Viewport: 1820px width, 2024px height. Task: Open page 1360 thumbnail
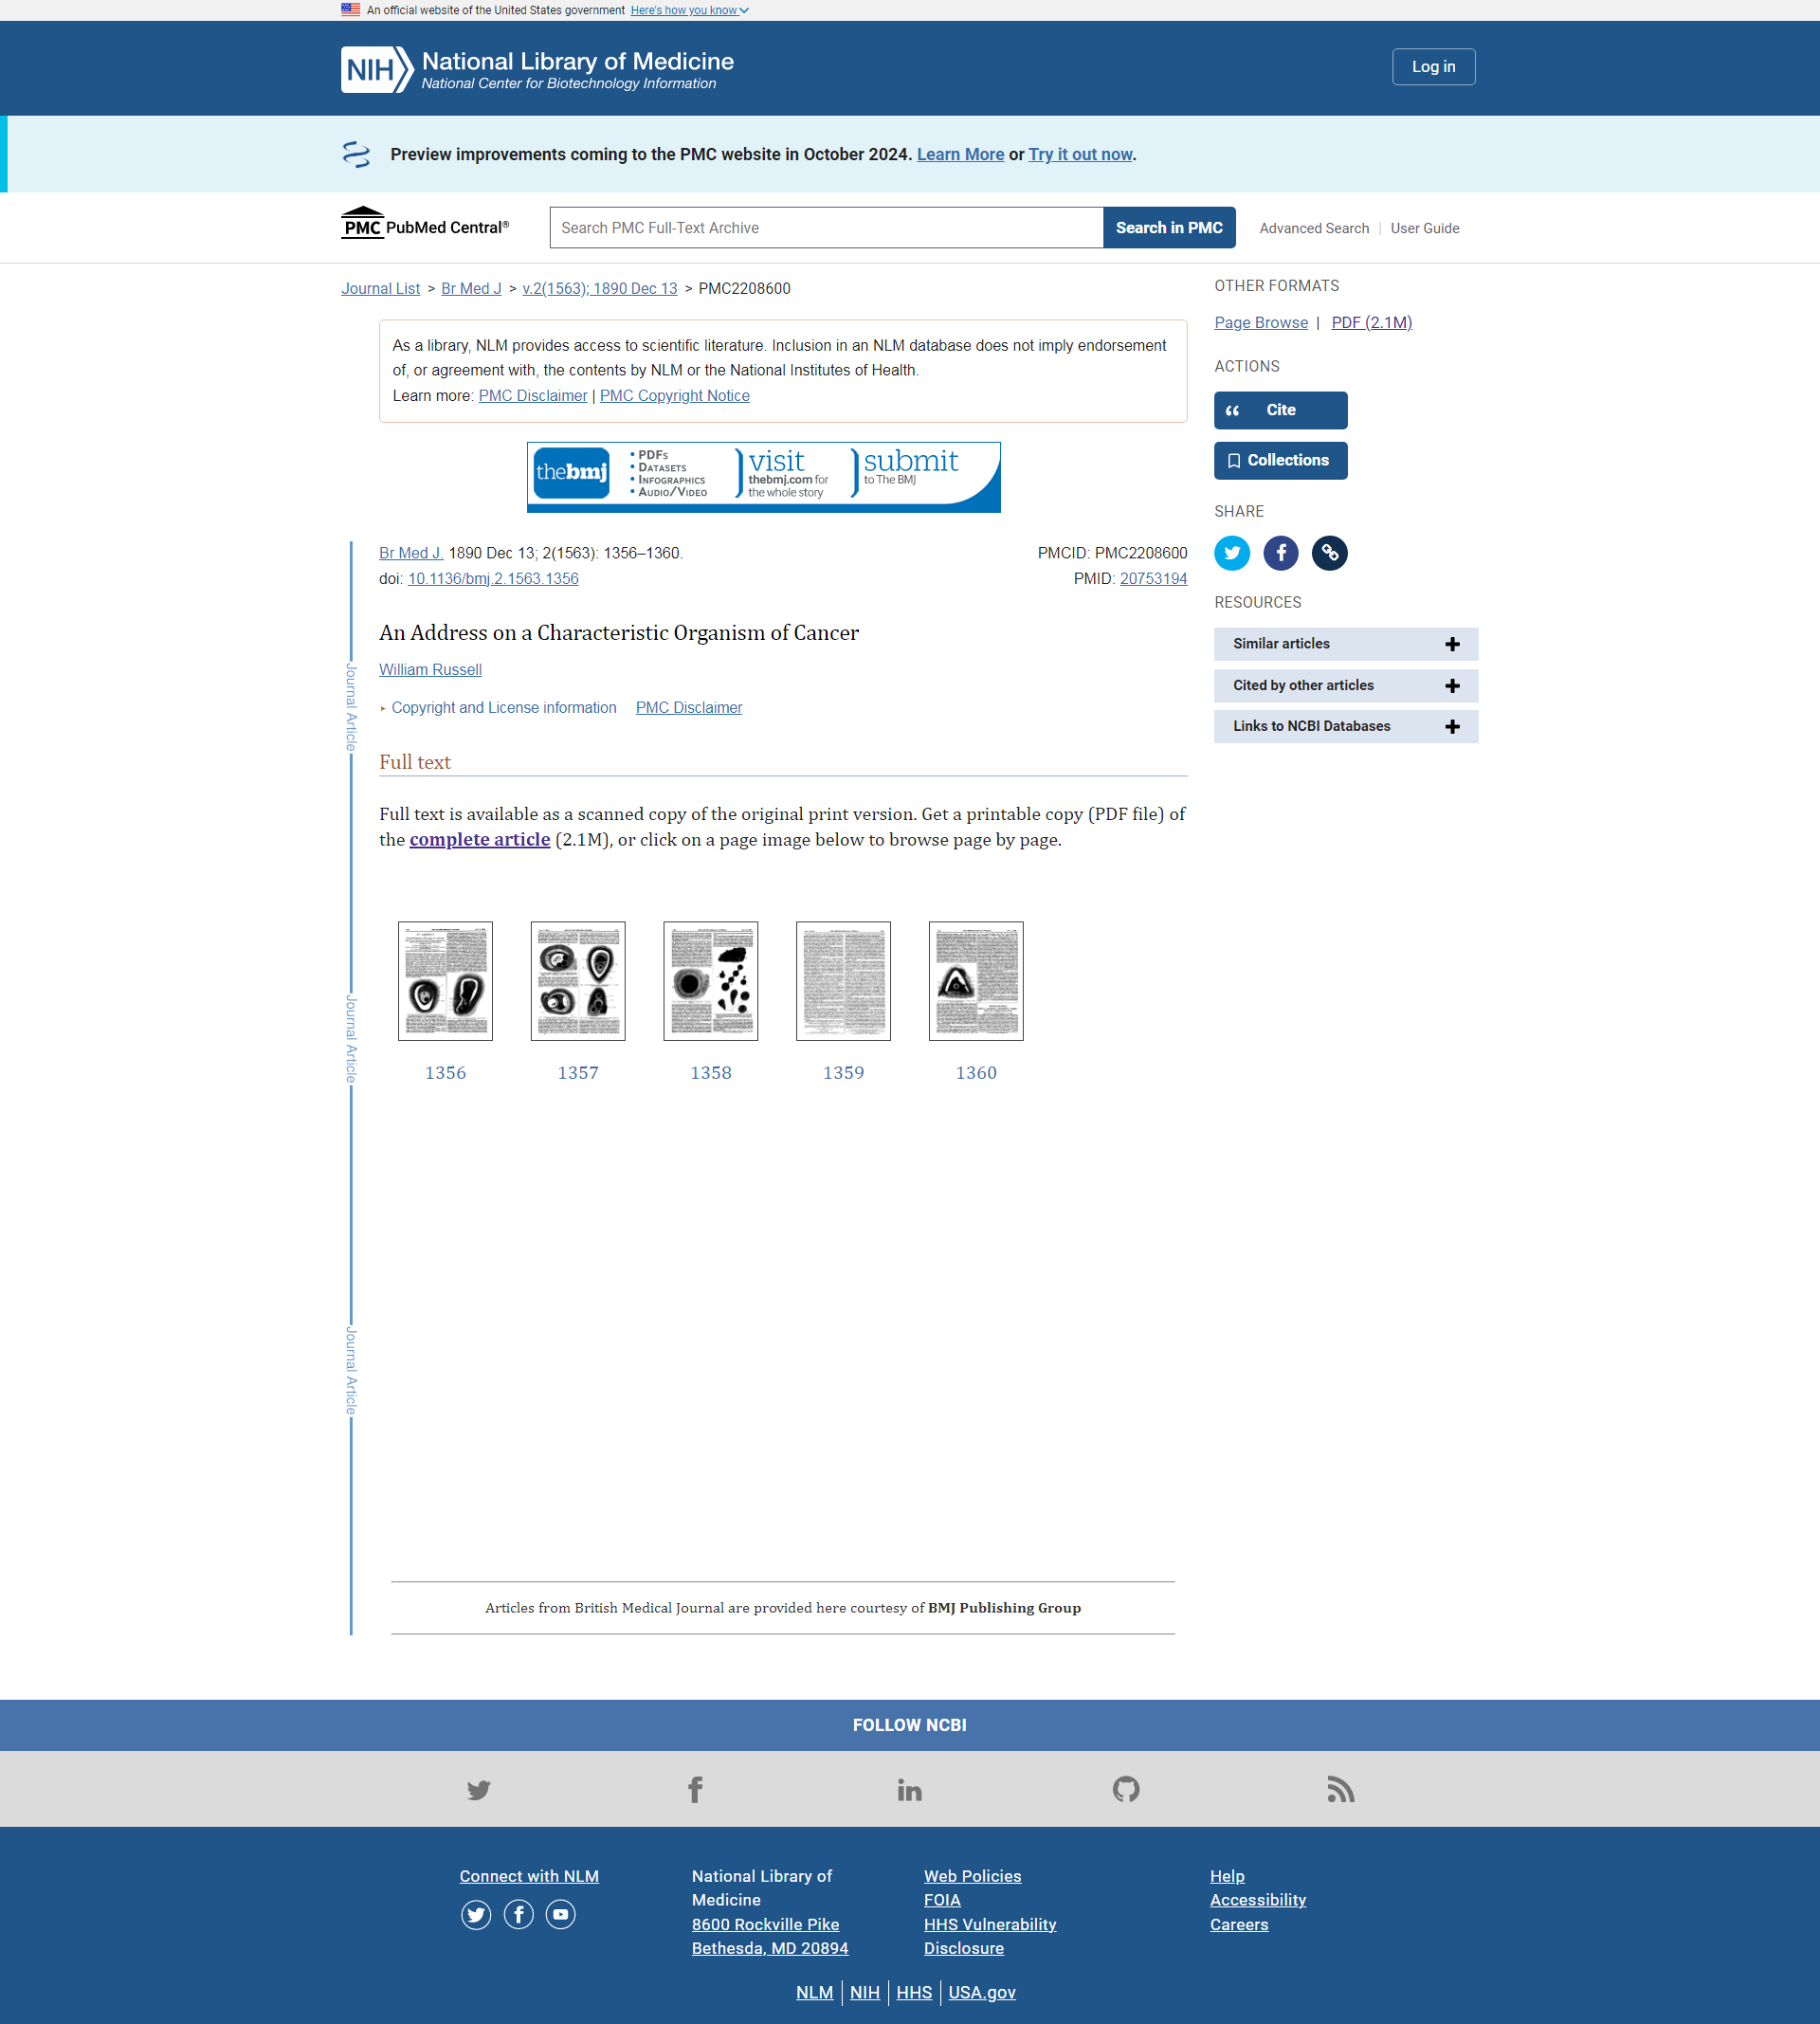click(x=976, y=981)
